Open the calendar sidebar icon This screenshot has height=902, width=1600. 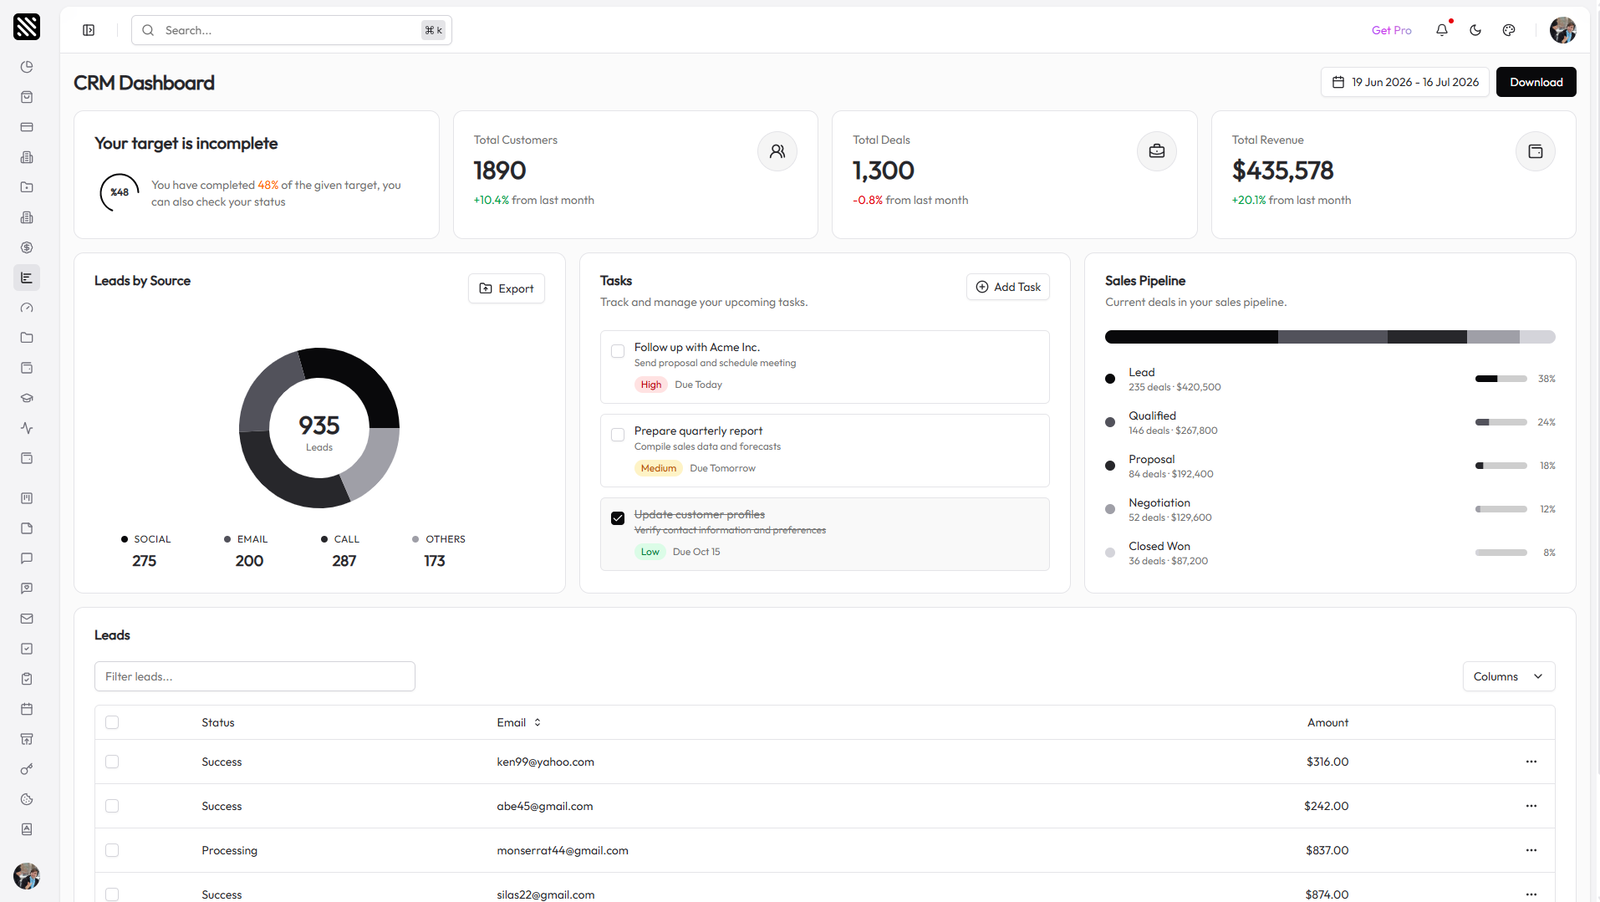pyautogui.click(x=27, y=709)
